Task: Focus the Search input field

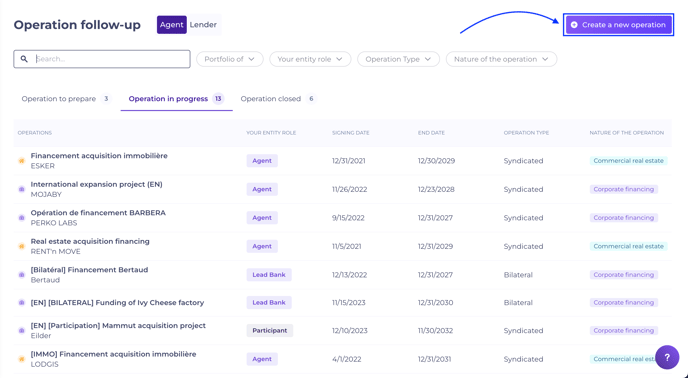Action: 102,59
